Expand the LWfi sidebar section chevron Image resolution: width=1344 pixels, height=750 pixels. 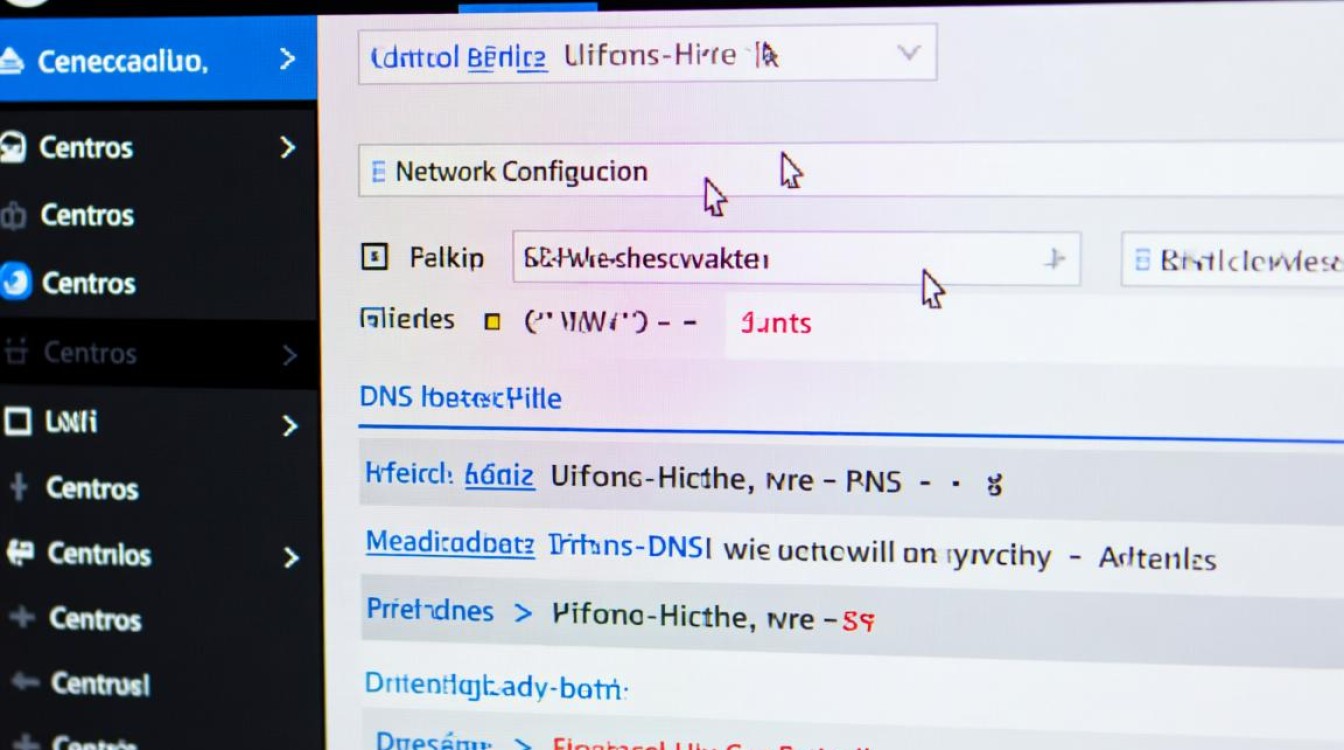pos(289,426)
